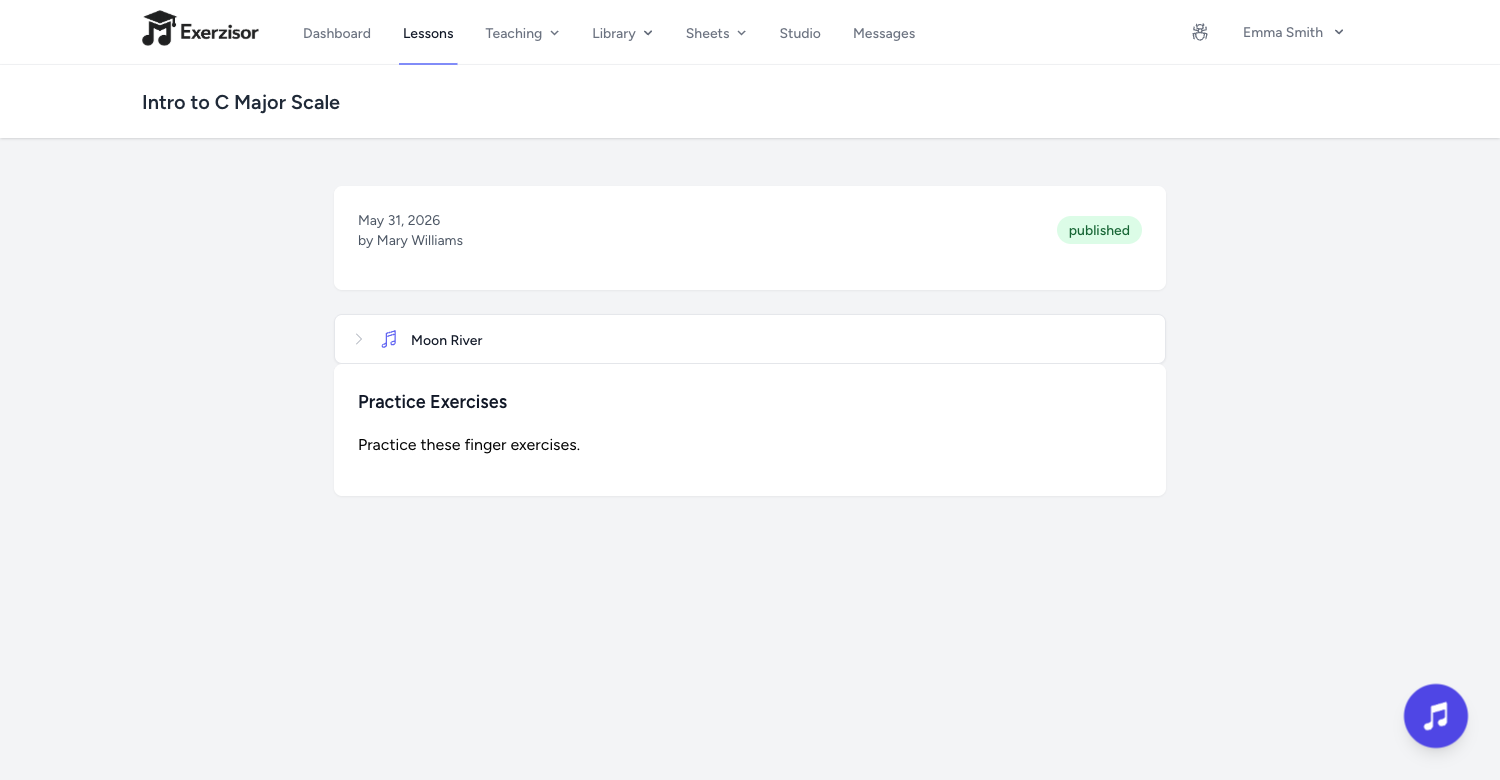
Task: Open the Sheets dropdown menu
Action: (x=716, y=33)
